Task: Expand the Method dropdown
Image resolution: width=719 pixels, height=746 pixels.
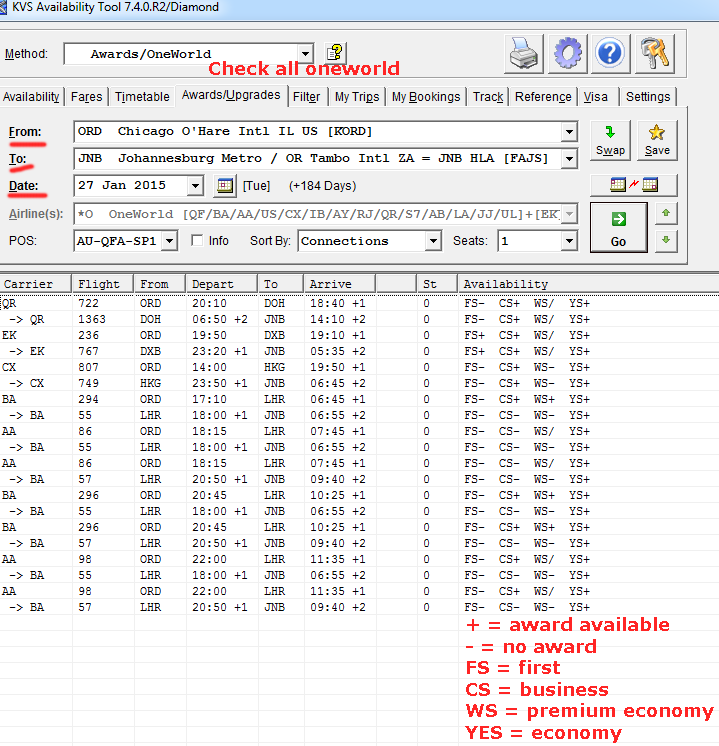Action: (x=305, y=53)
